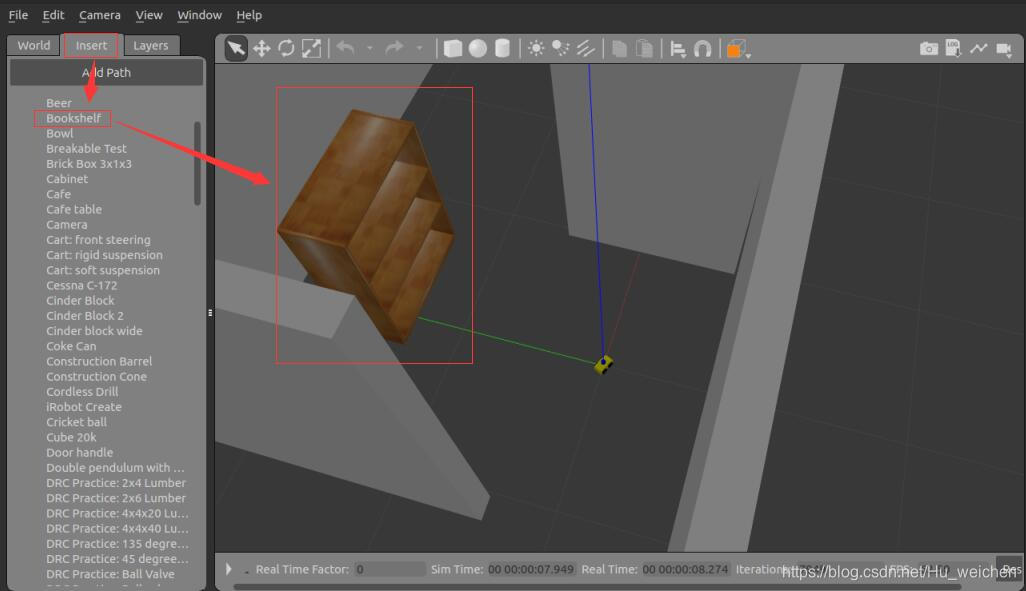Click the video record icon
Image resolution: width=1026 pixels, height=591 pixels.
(x=1004, y=49)
